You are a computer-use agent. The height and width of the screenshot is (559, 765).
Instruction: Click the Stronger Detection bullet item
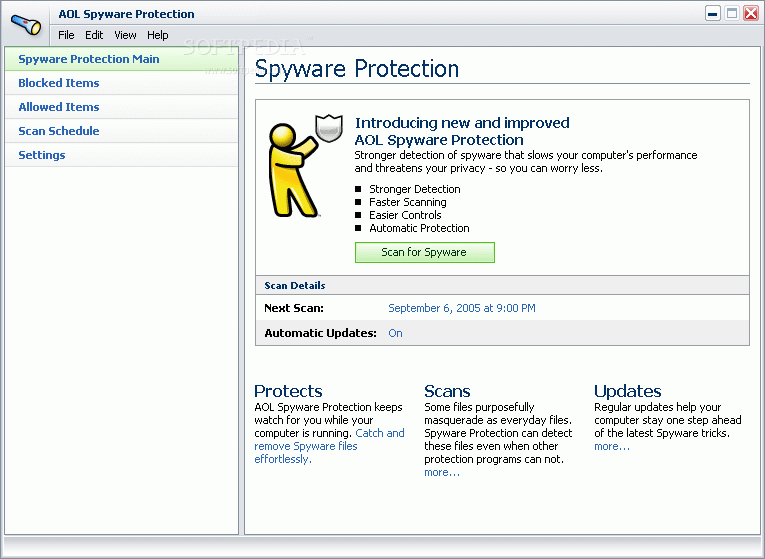pos(415,189)
